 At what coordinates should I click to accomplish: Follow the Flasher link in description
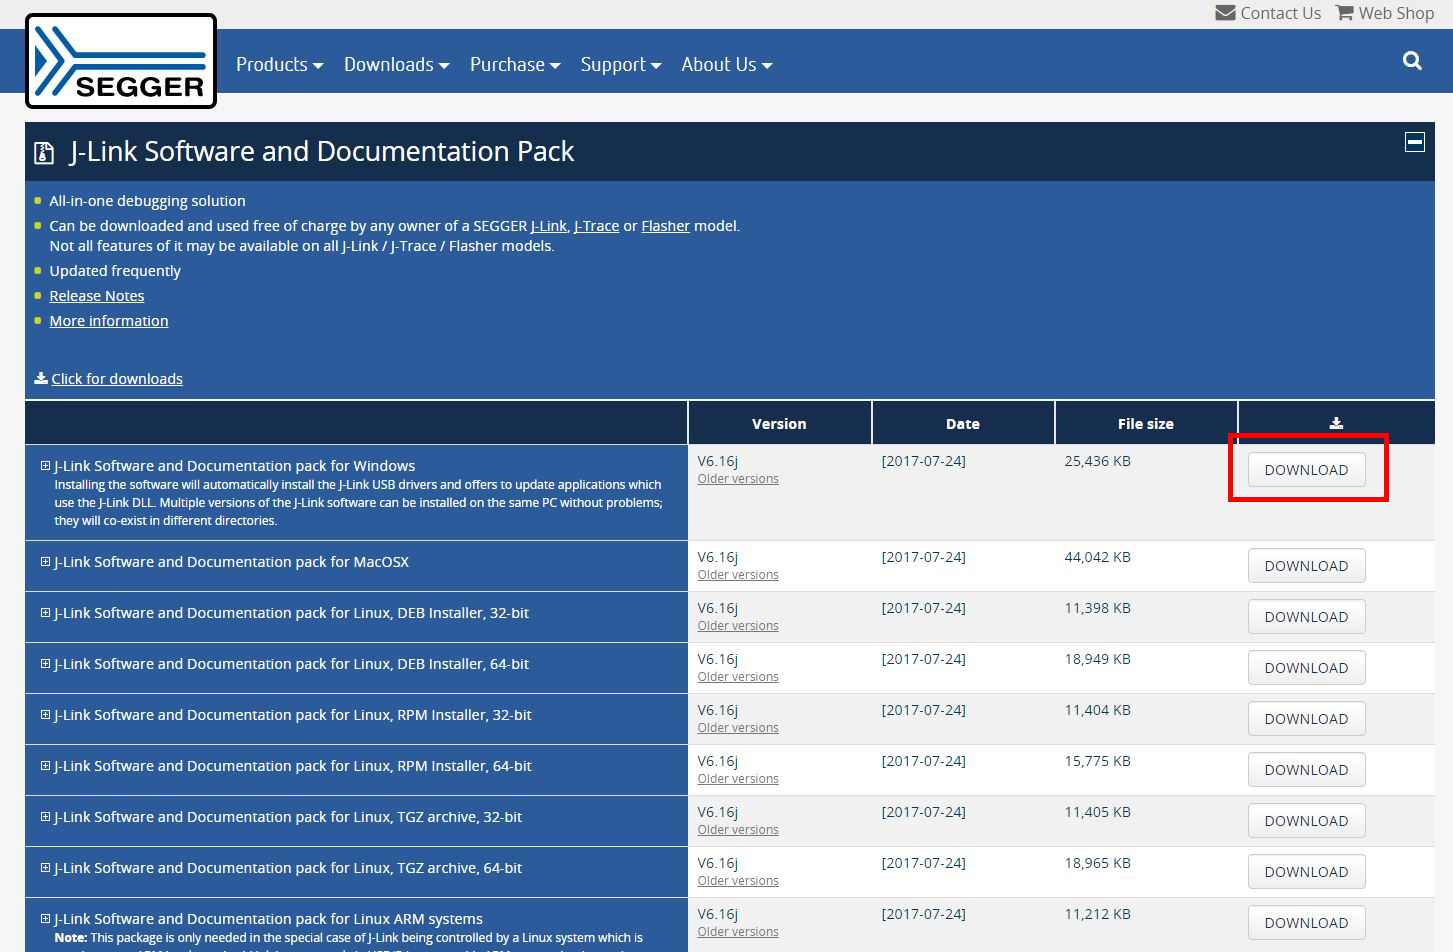[665, 226]
